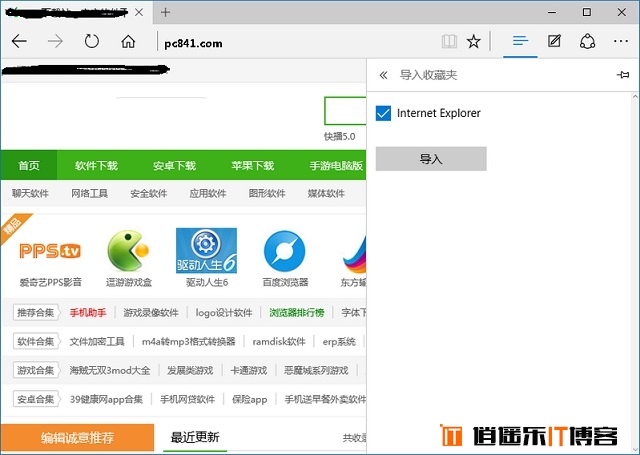Open 手机助手 link

pos(88,313)
